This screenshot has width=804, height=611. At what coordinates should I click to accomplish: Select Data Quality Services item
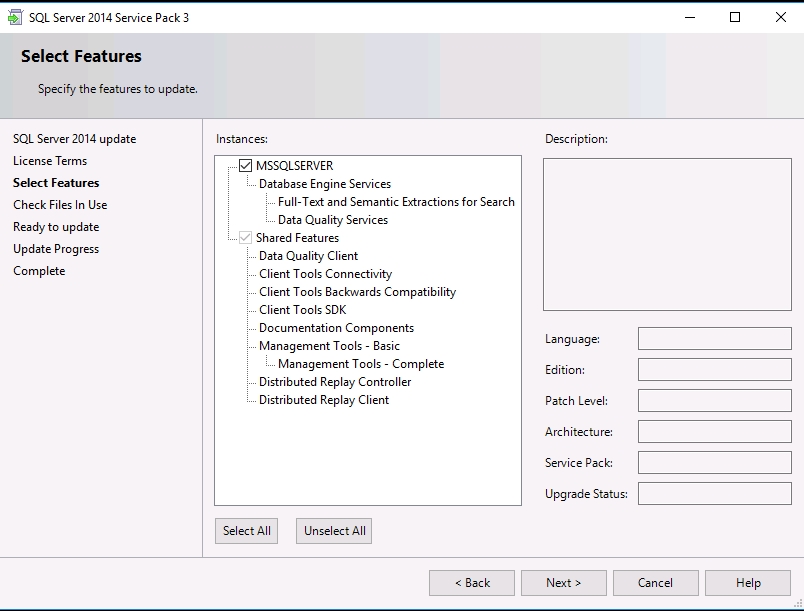pos(333,220)
